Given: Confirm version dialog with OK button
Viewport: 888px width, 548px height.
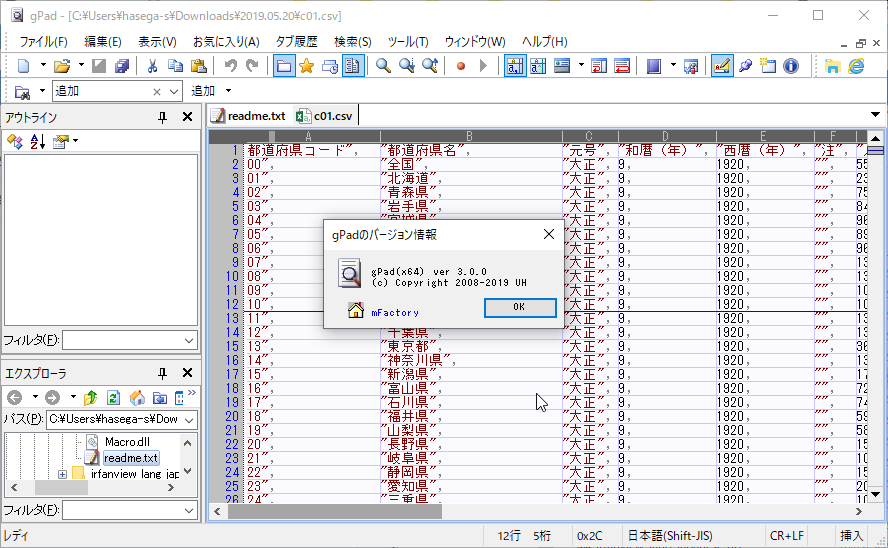Looking at the screenshot, I should [520, 307].
